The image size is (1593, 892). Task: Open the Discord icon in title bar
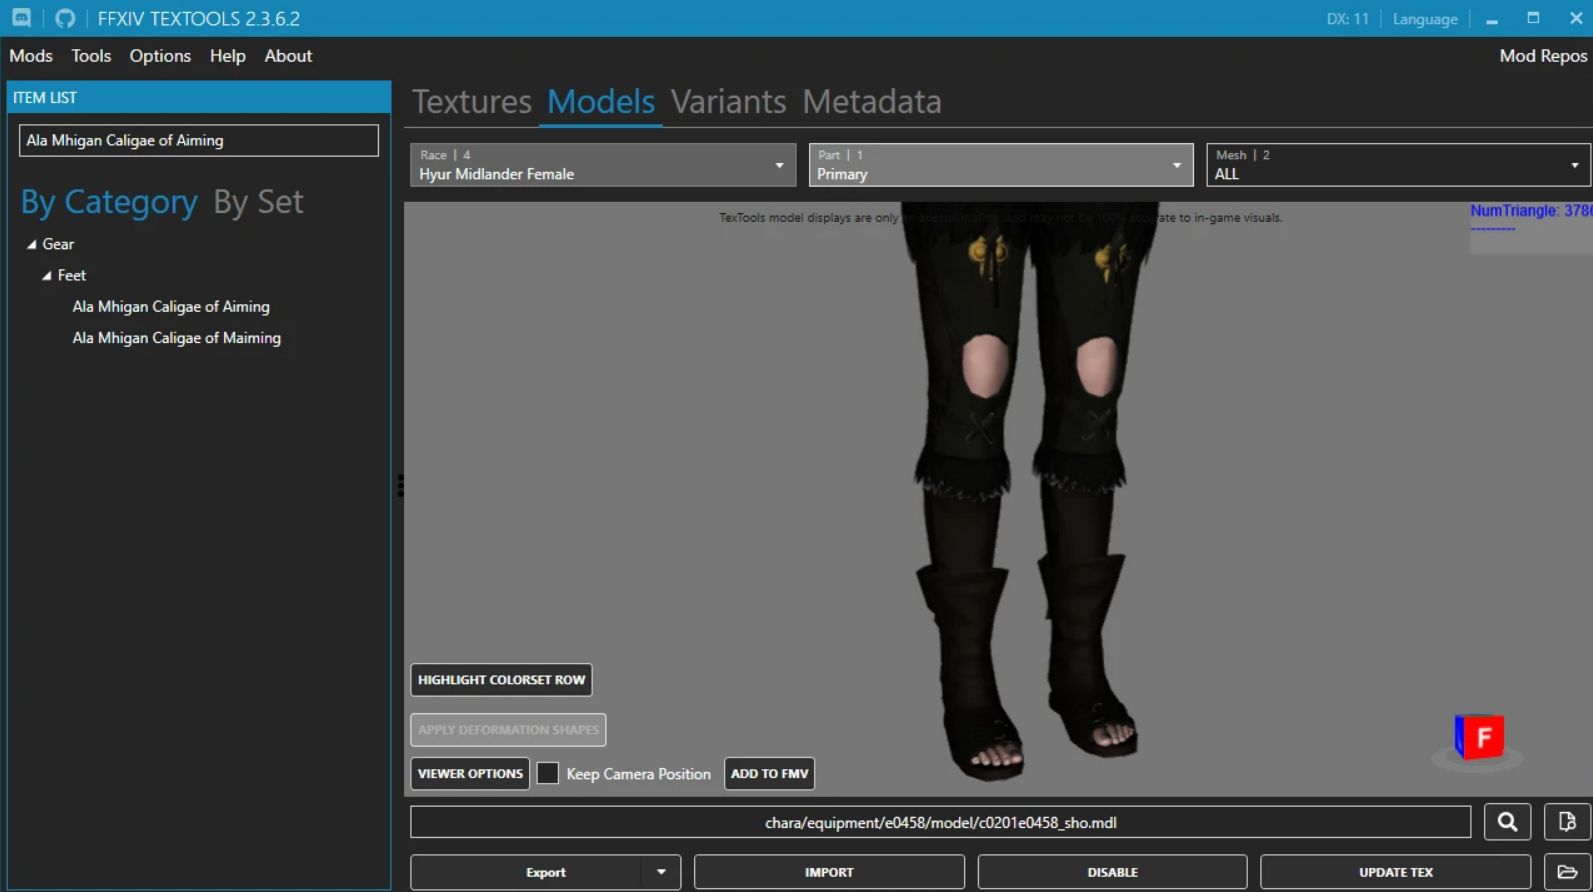pos(21,18)
